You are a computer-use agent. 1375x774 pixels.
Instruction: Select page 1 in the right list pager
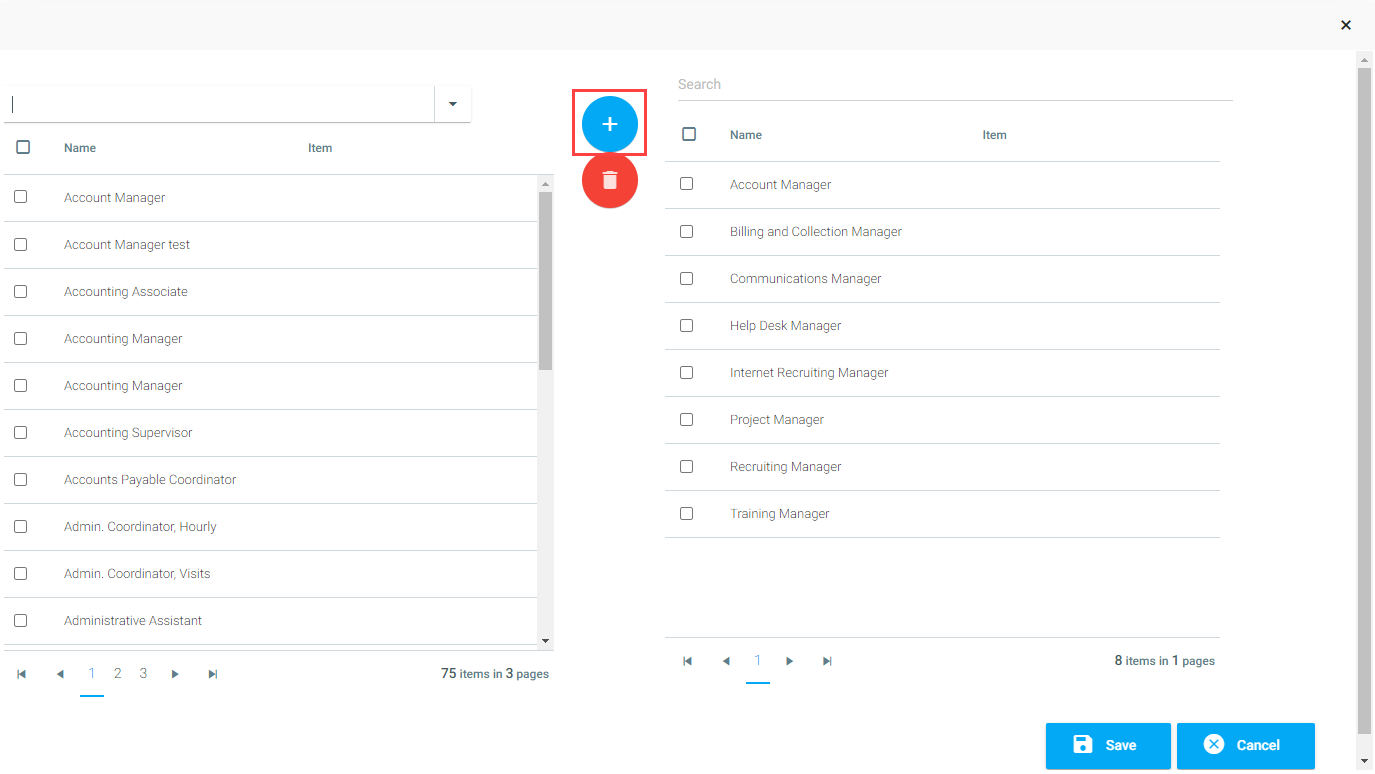click(x=758, y=661)
